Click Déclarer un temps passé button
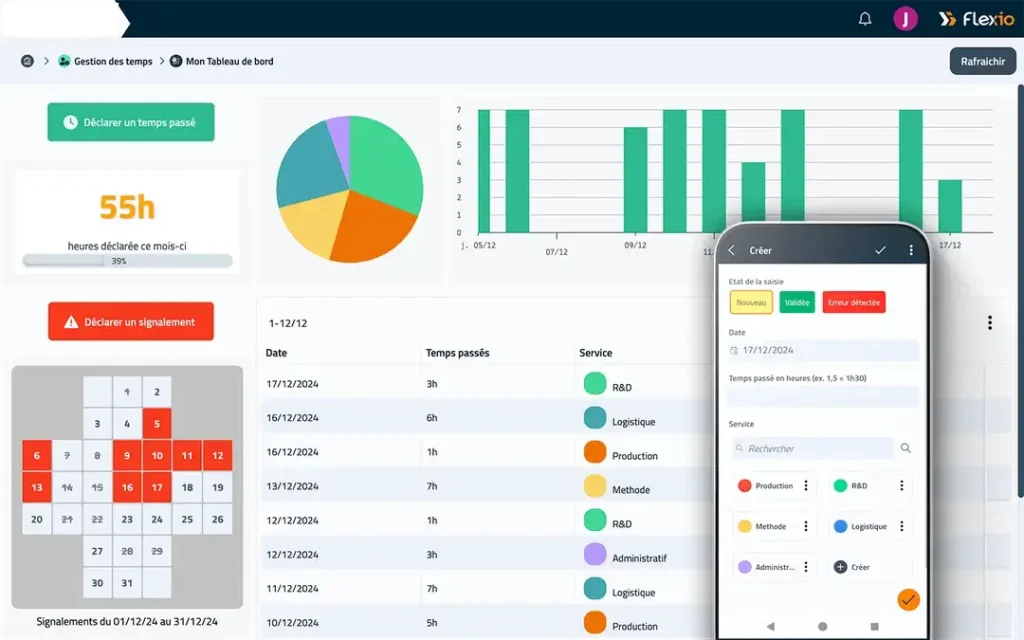The height and width of the screenshot is (640, 1024). 131,122
